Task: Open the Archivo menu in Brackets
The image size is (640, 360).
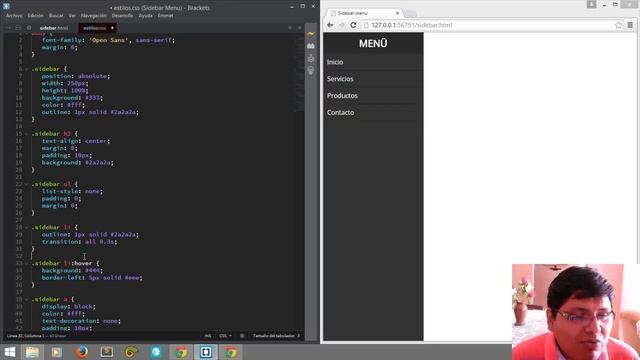Action: point(14,16)
